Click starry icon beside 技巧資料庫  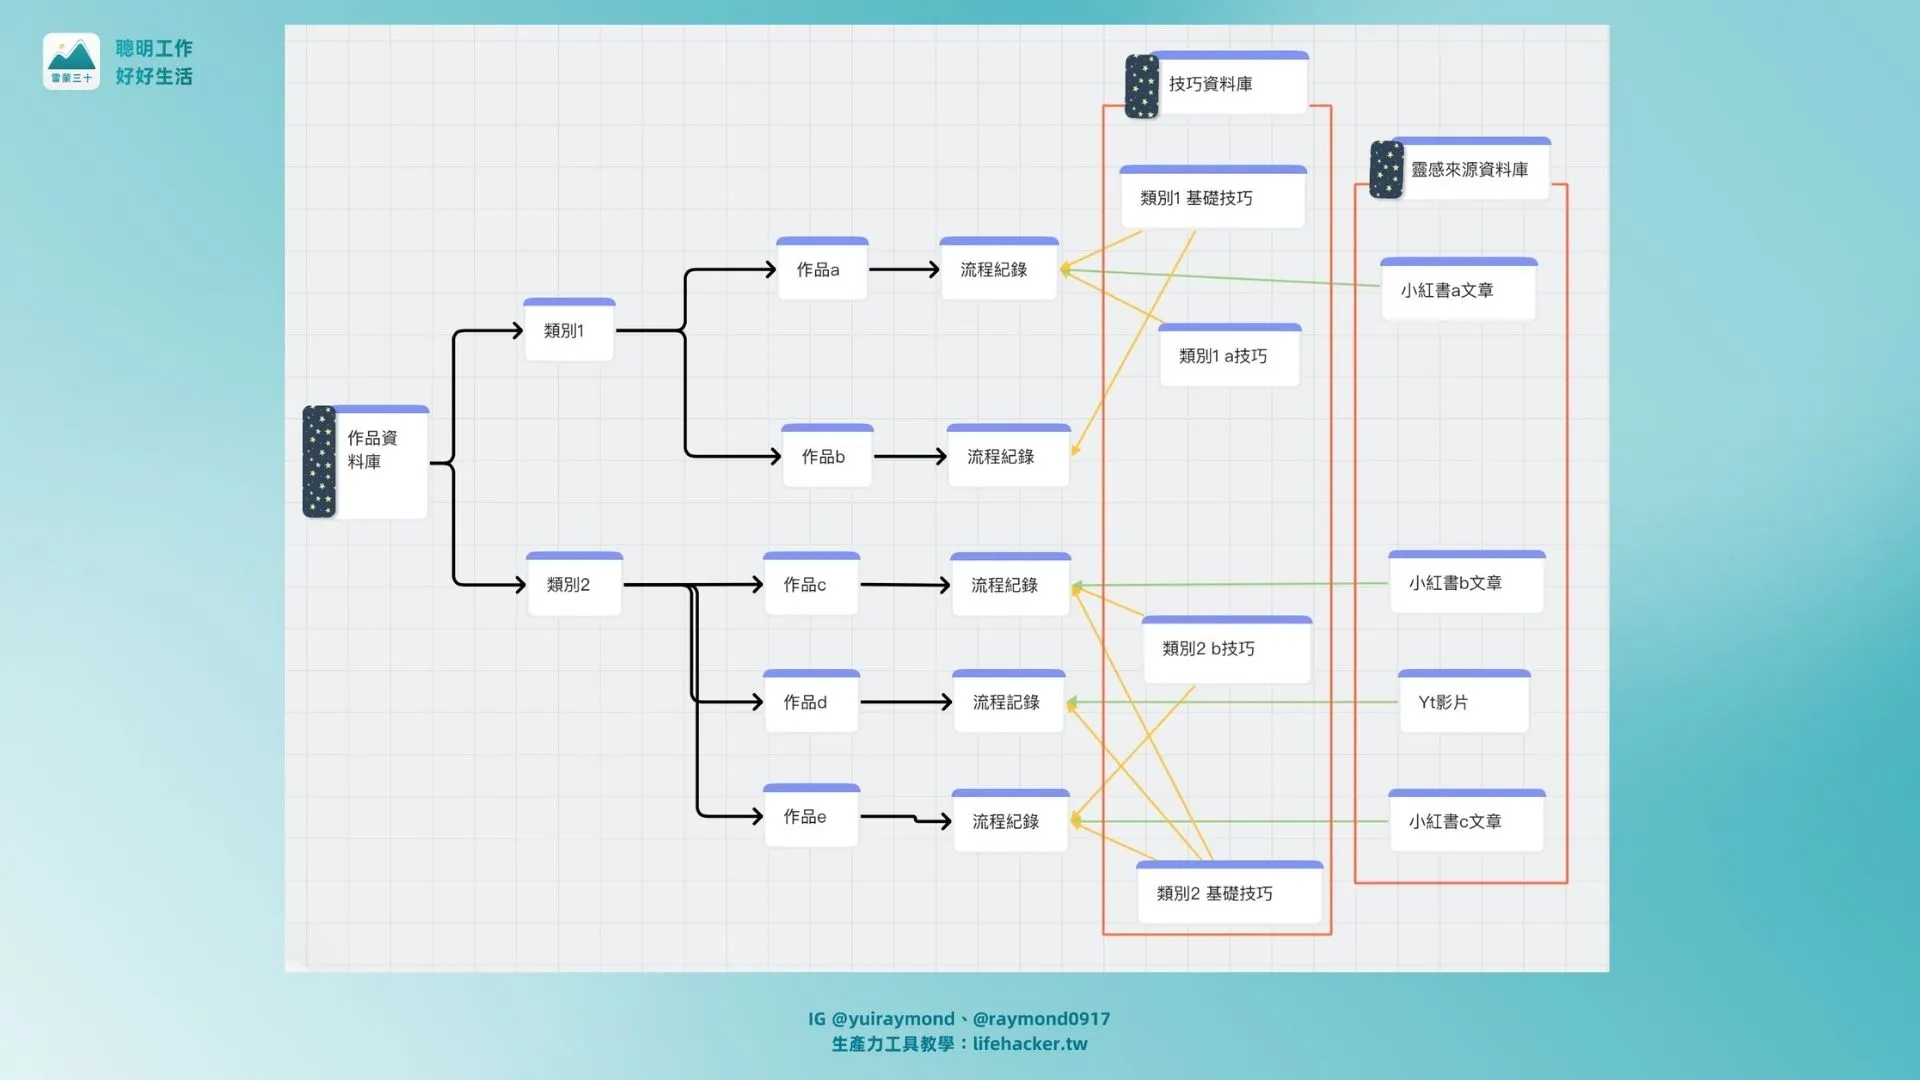tap(1141, 86)
